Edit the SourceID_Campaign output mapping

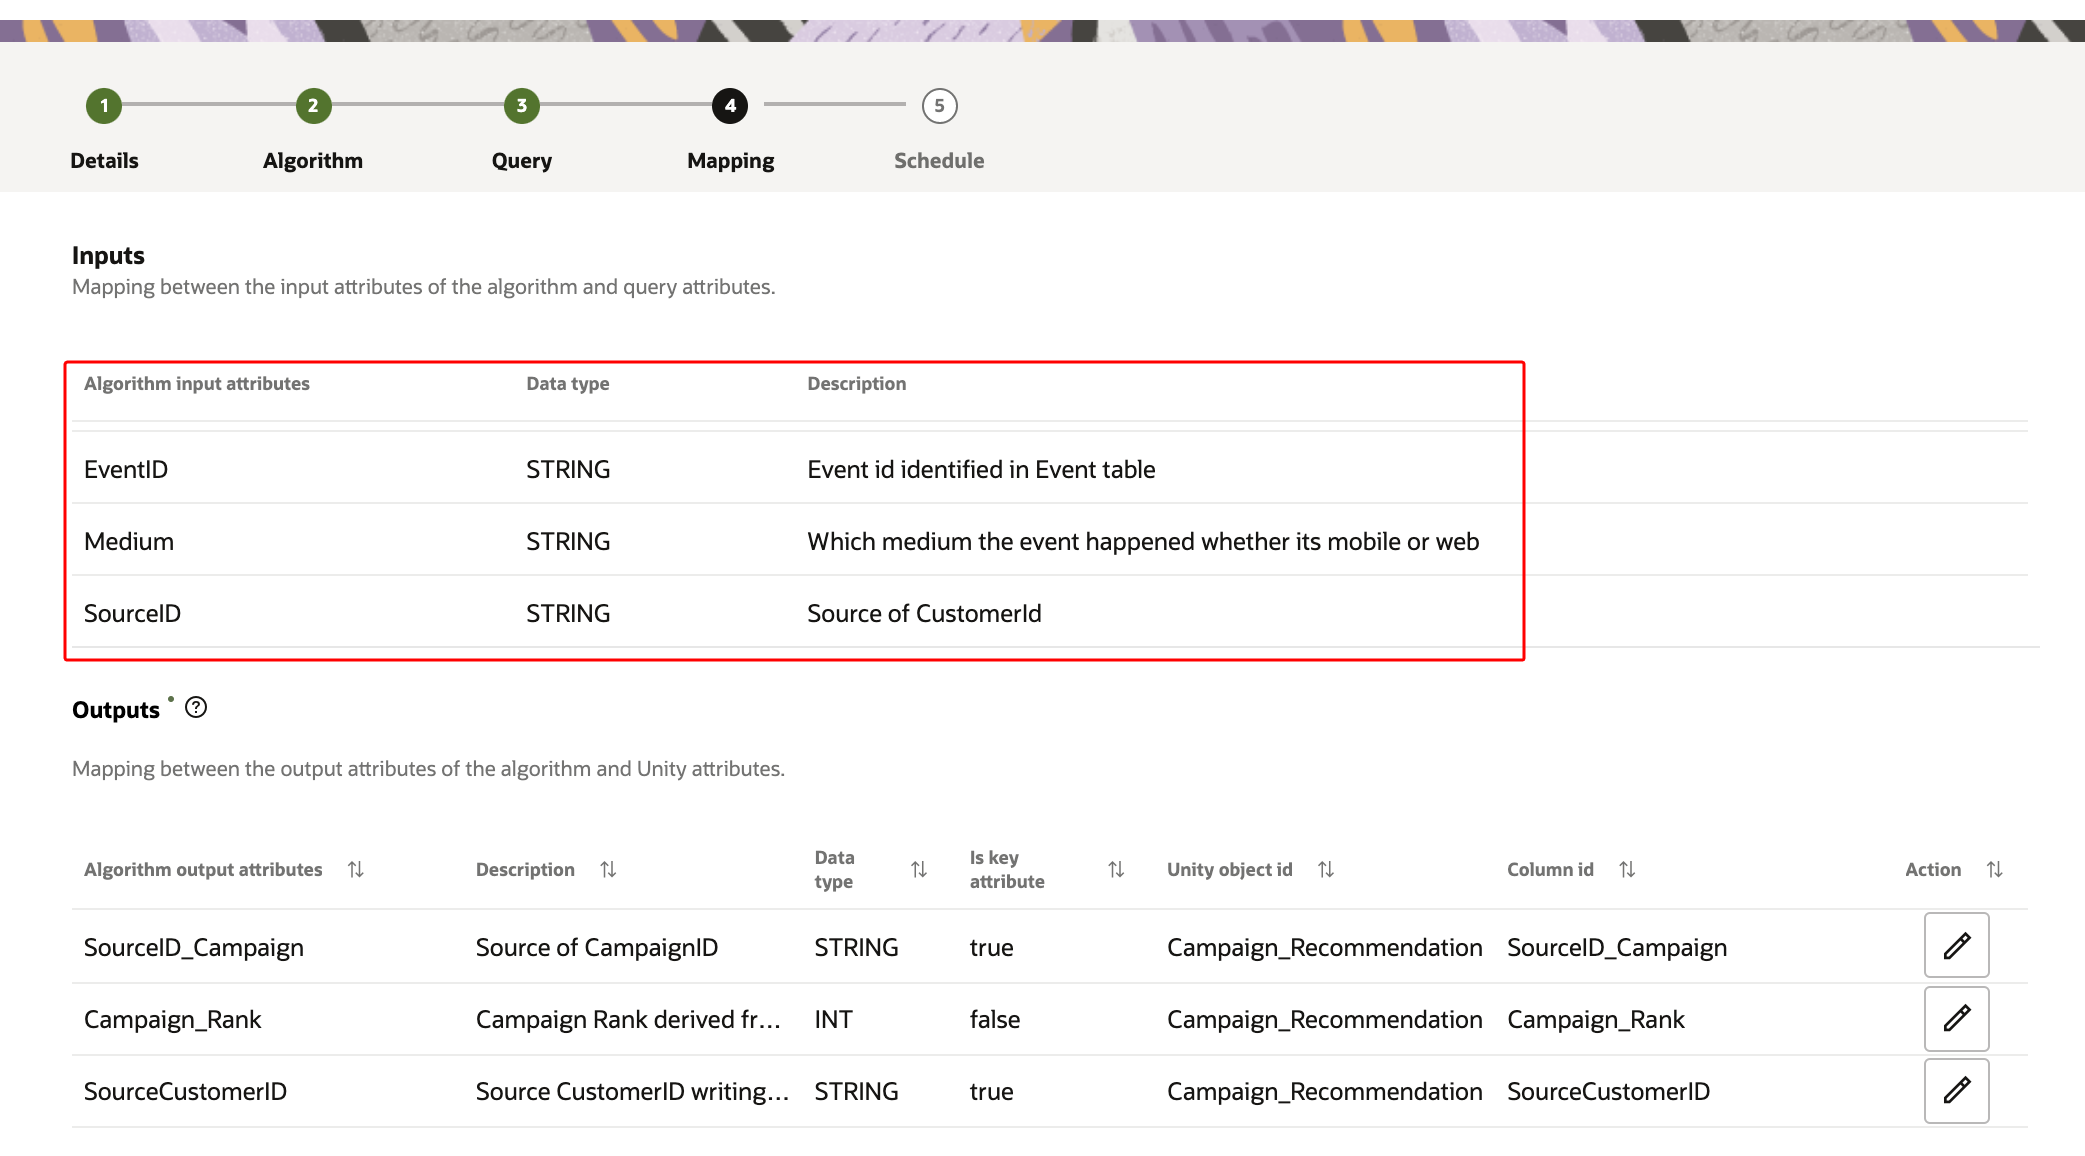click(x=1956, y=945)
